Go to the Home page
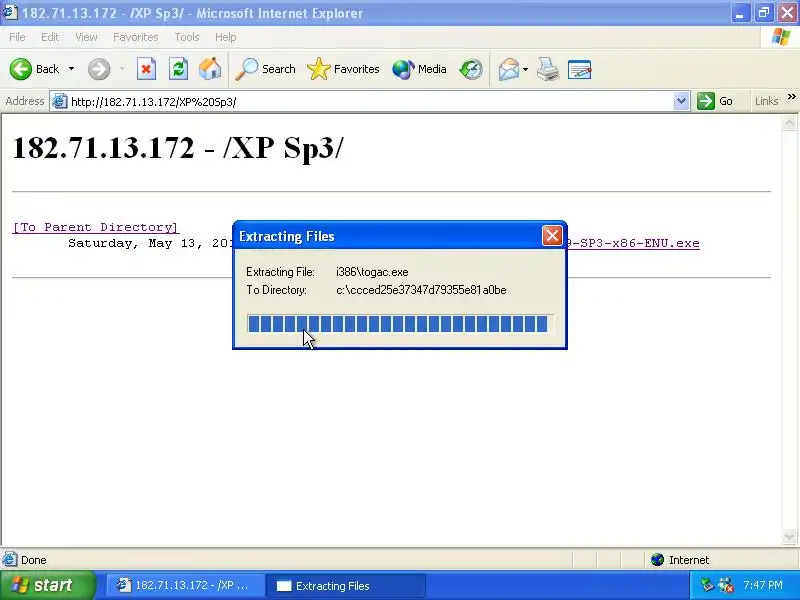This screenshot has width=800, height=600. pos(210,69)
